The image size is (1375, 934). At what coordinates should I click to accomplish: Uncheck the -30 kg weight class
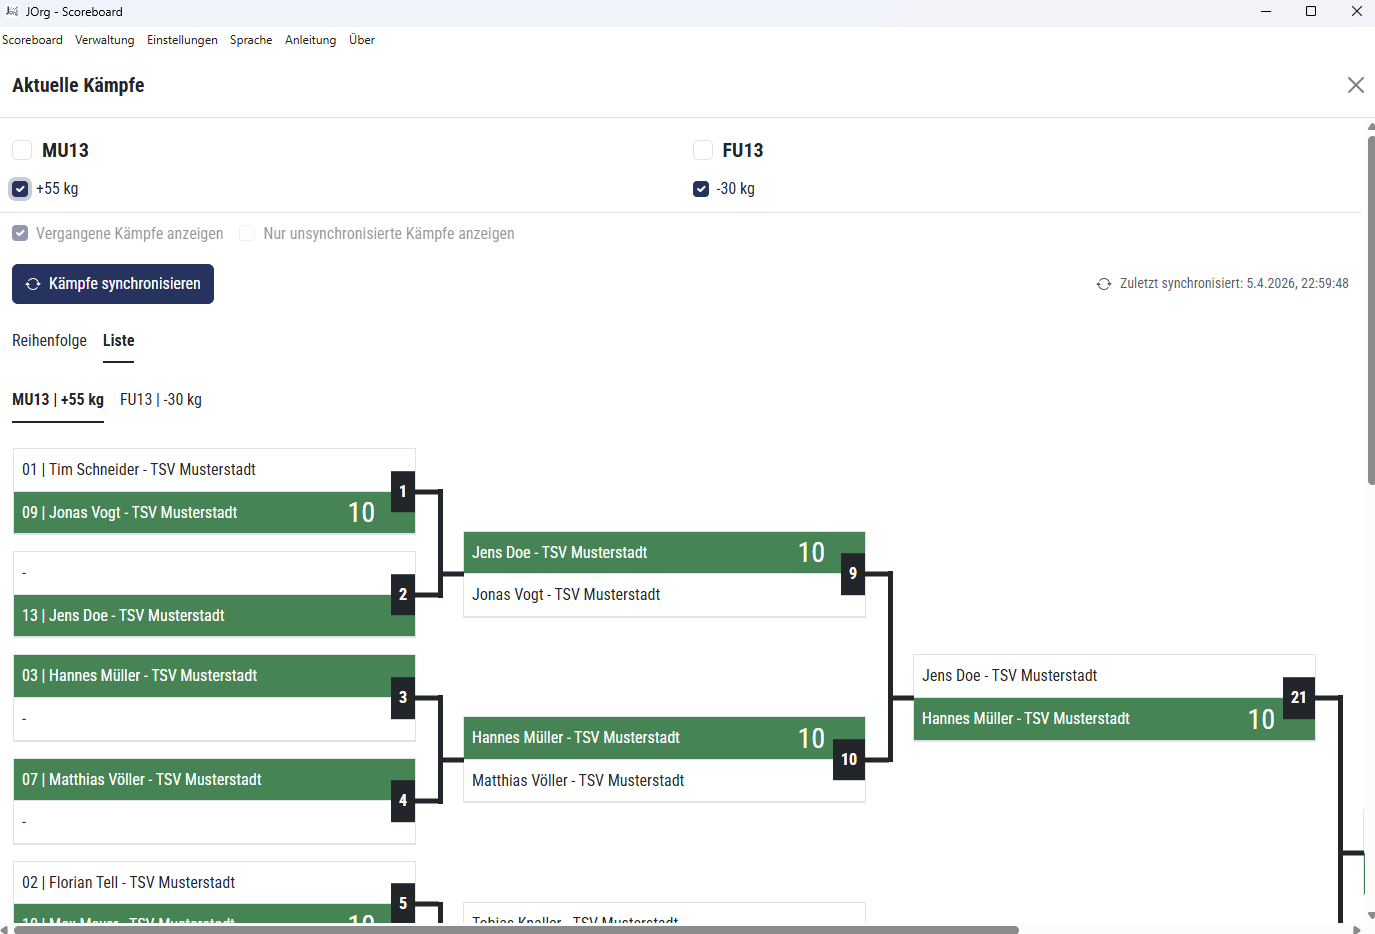pos(701,189)
